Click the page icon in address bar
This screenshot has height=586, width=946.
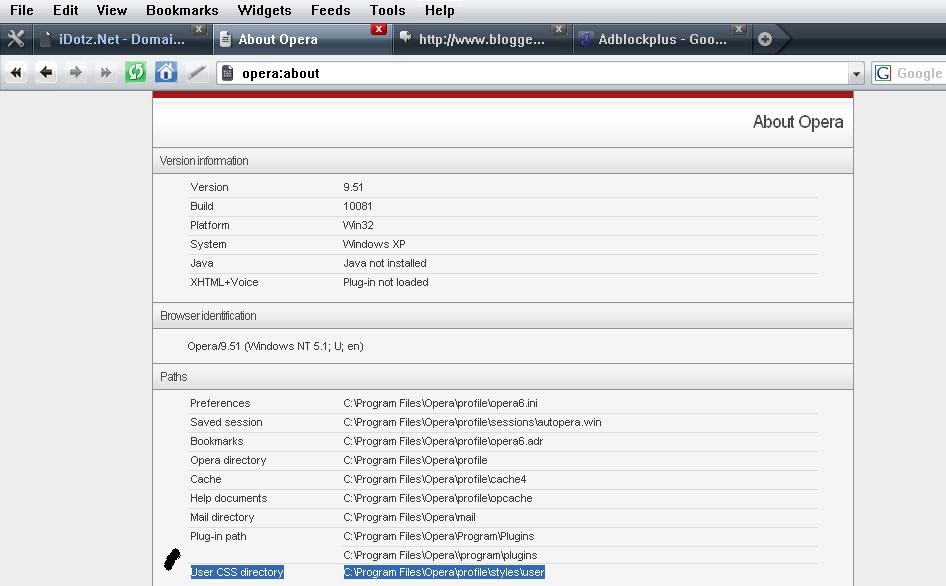point(227,73)
